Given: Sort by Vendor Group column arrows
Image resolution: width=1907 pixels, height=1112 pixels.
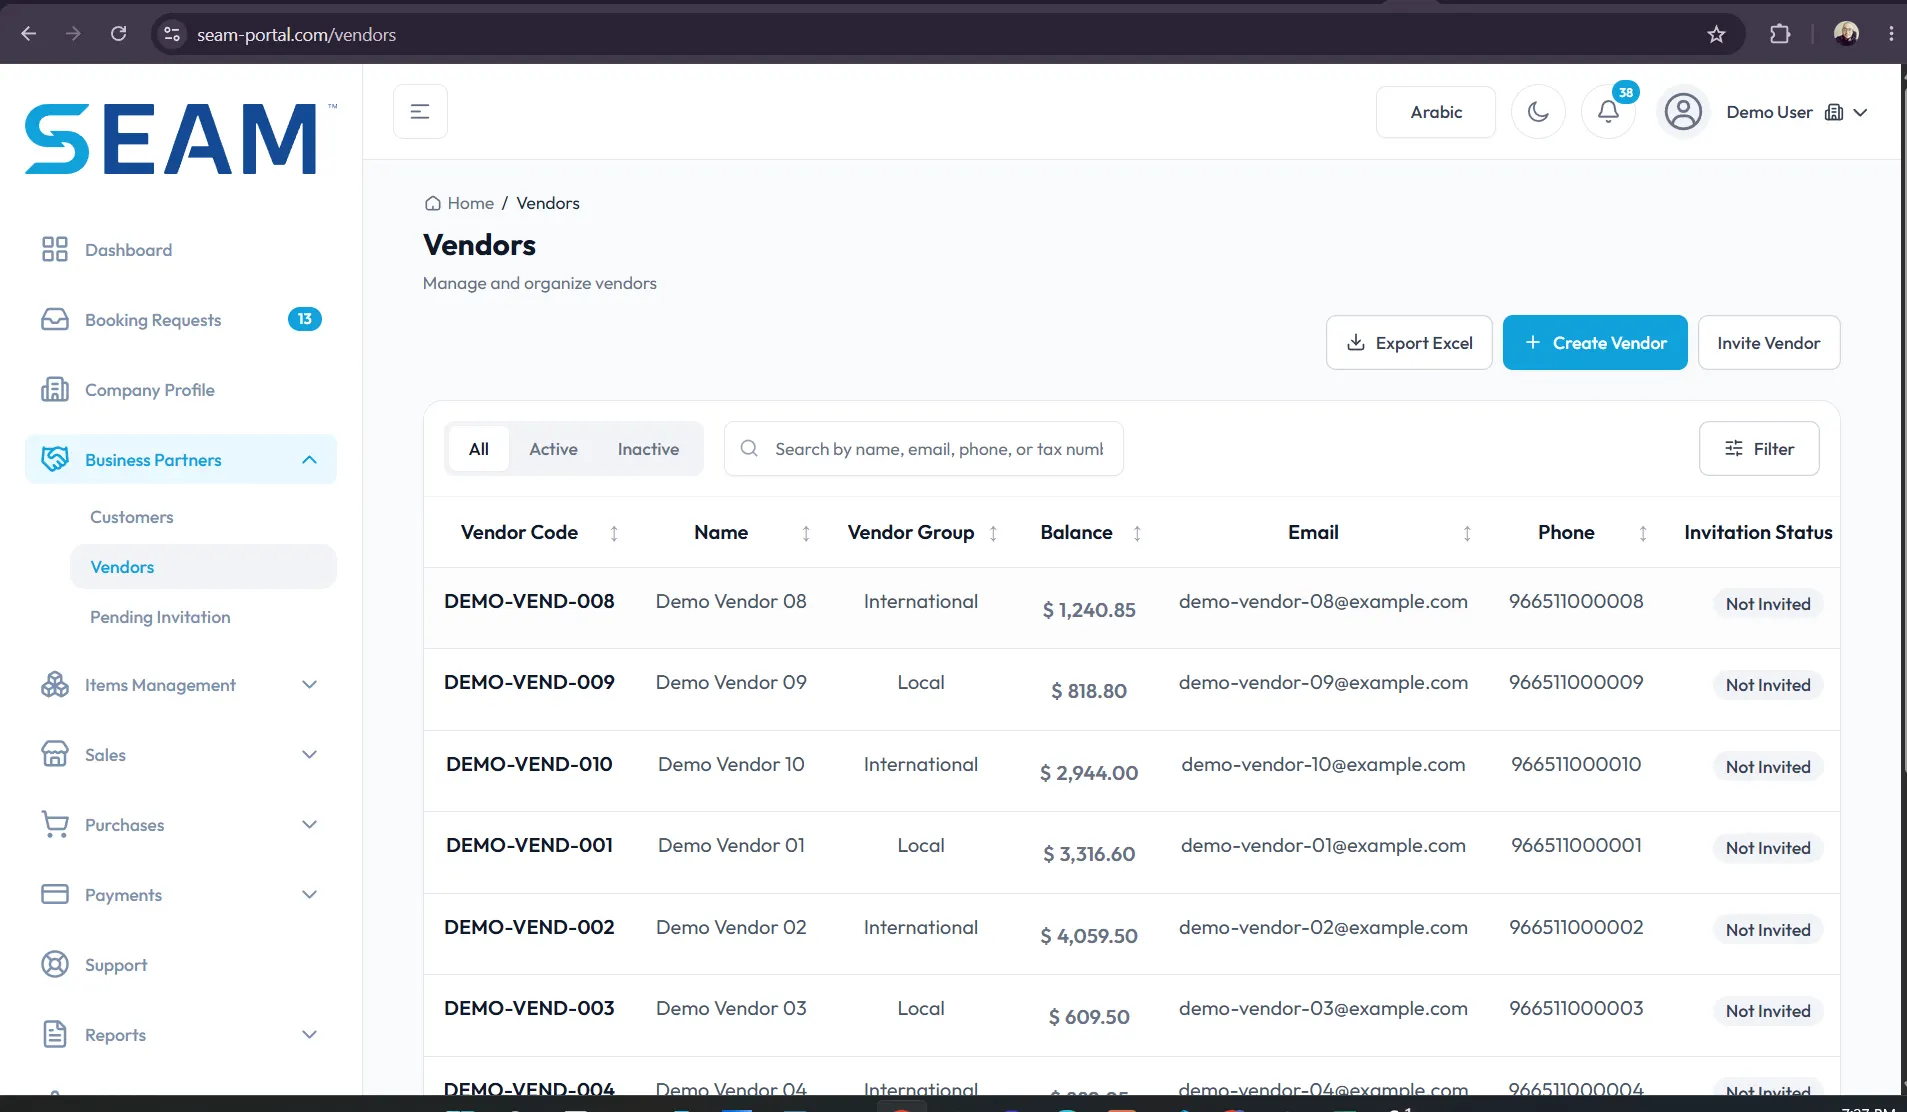Looking at the screenshot, I should point(993,534).
